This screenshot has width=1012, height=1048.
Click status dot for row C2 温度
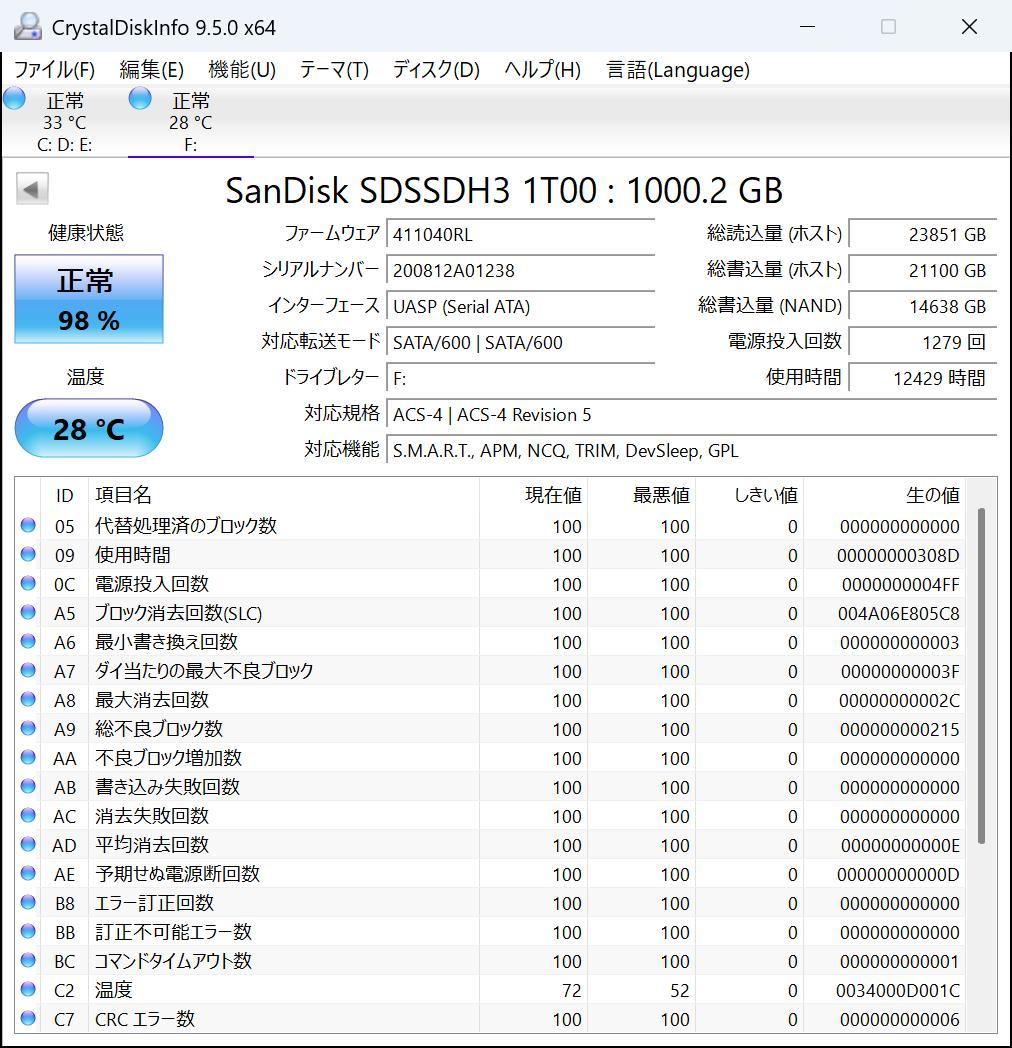[28, 989]
